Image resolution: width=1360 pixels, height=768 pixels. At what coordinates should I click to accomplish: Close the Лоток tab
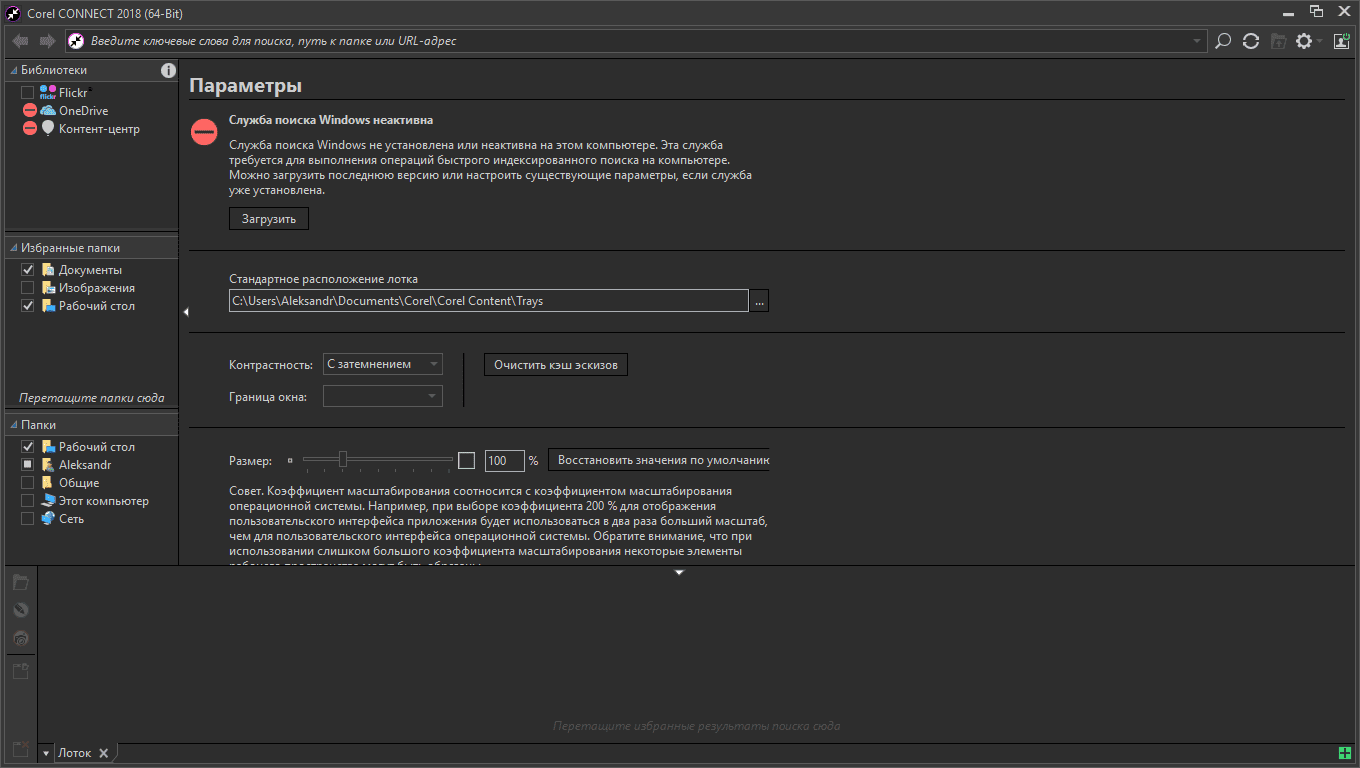click(x=103, y=753)
